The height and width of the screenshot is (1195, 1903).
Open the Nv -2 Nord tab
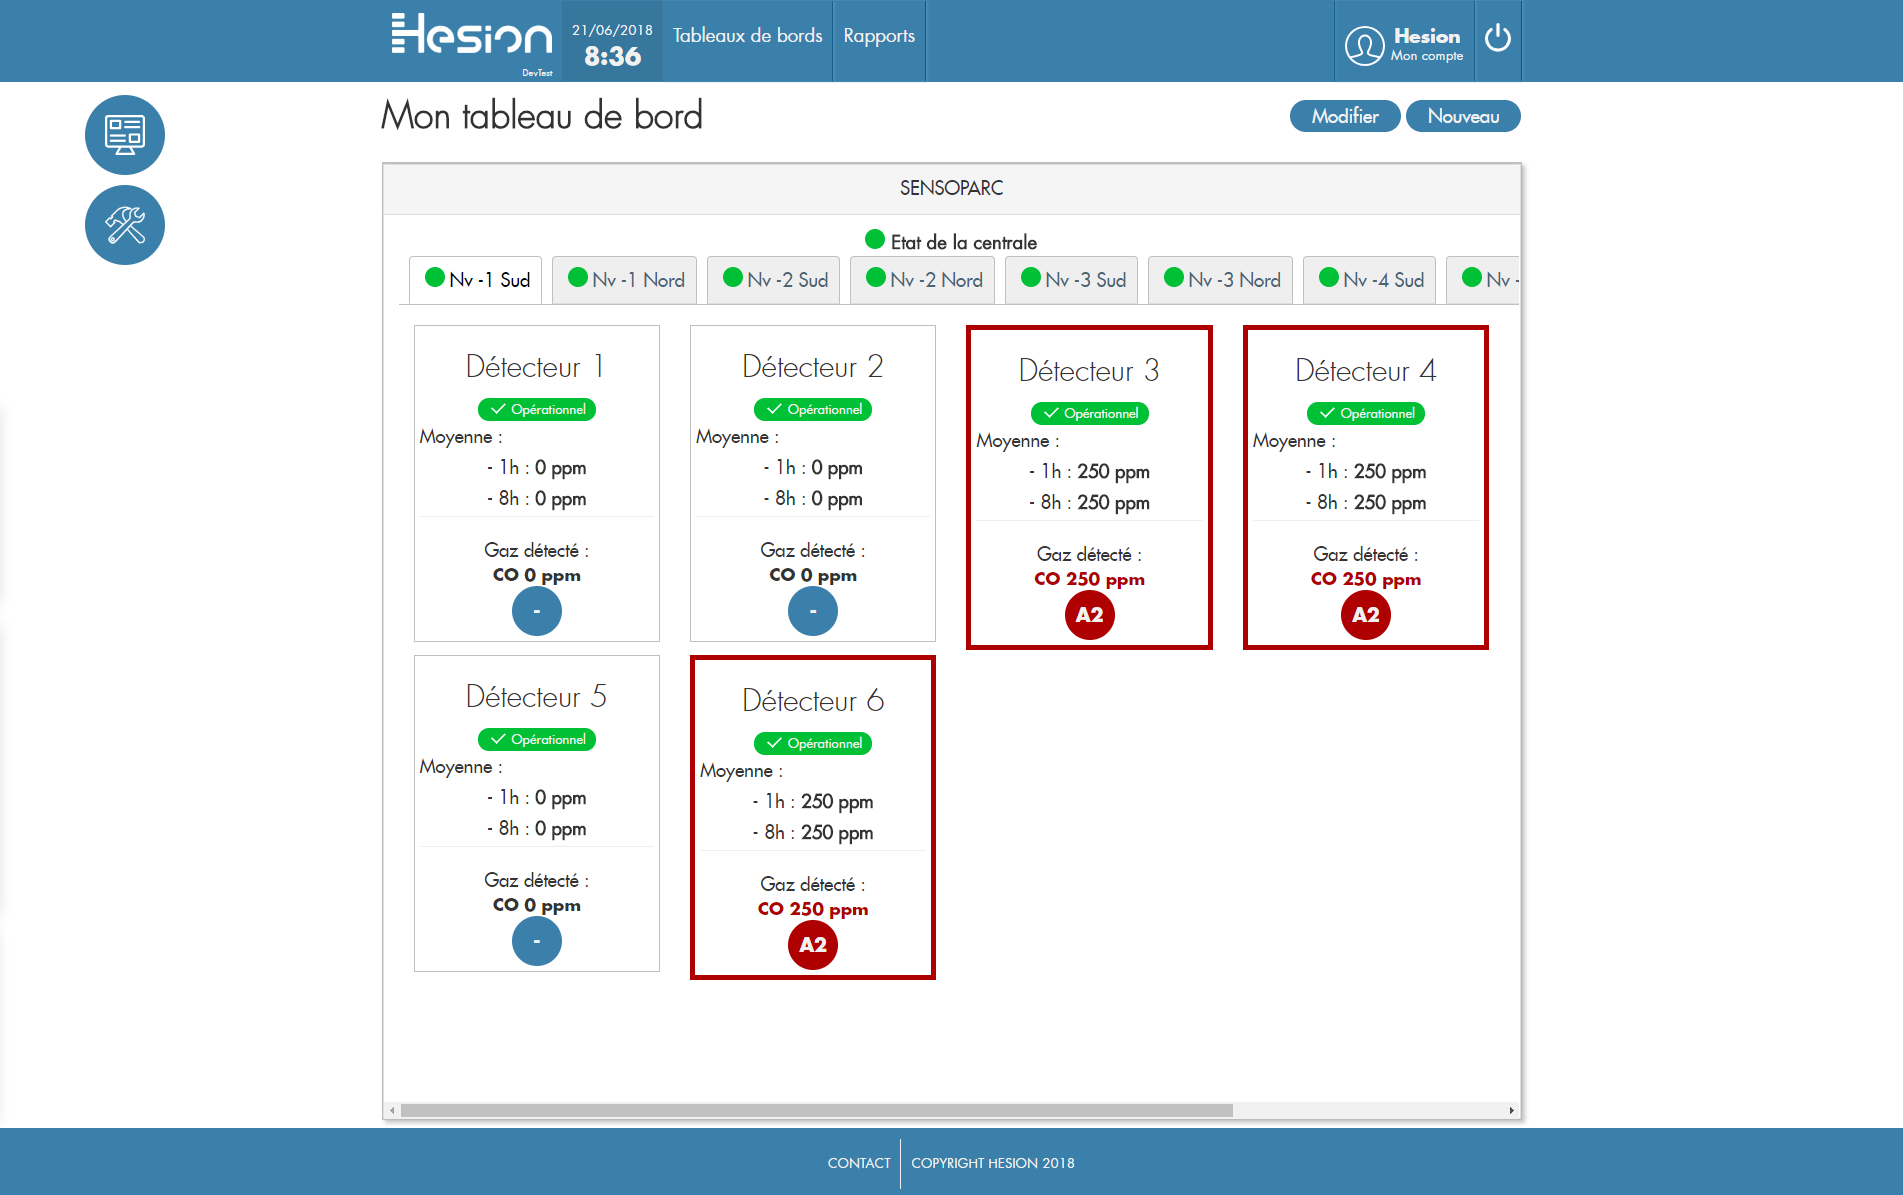[x=923, y=280]
